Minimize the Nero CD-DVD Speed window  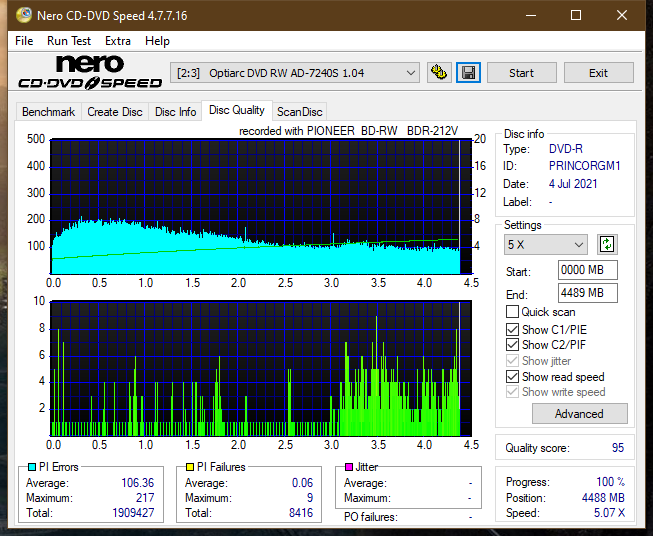[x=531, y=15]
